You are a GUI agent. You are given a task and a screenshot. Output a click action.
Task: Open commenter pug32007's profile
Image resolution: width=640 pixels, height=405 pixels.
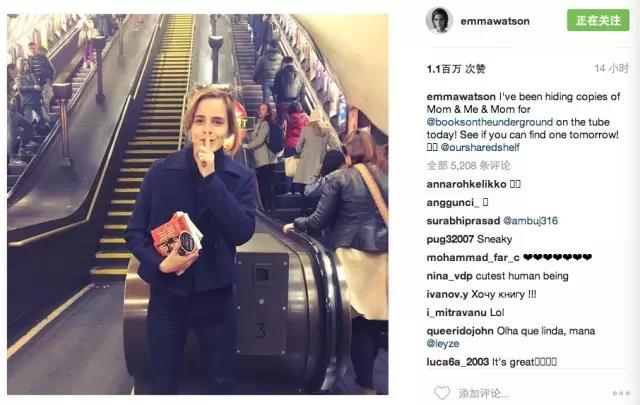(x=450, y=239)
